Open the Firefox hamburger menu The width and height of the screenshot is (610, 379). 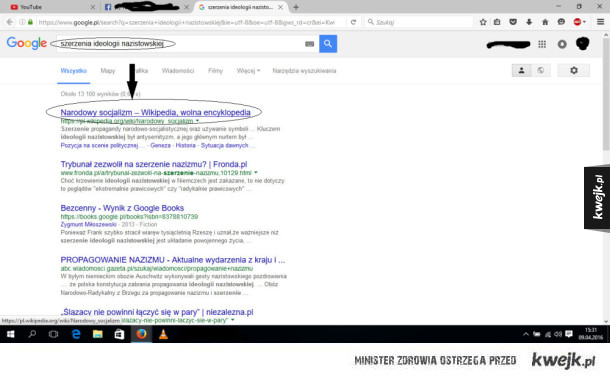[x=601, y=22]
